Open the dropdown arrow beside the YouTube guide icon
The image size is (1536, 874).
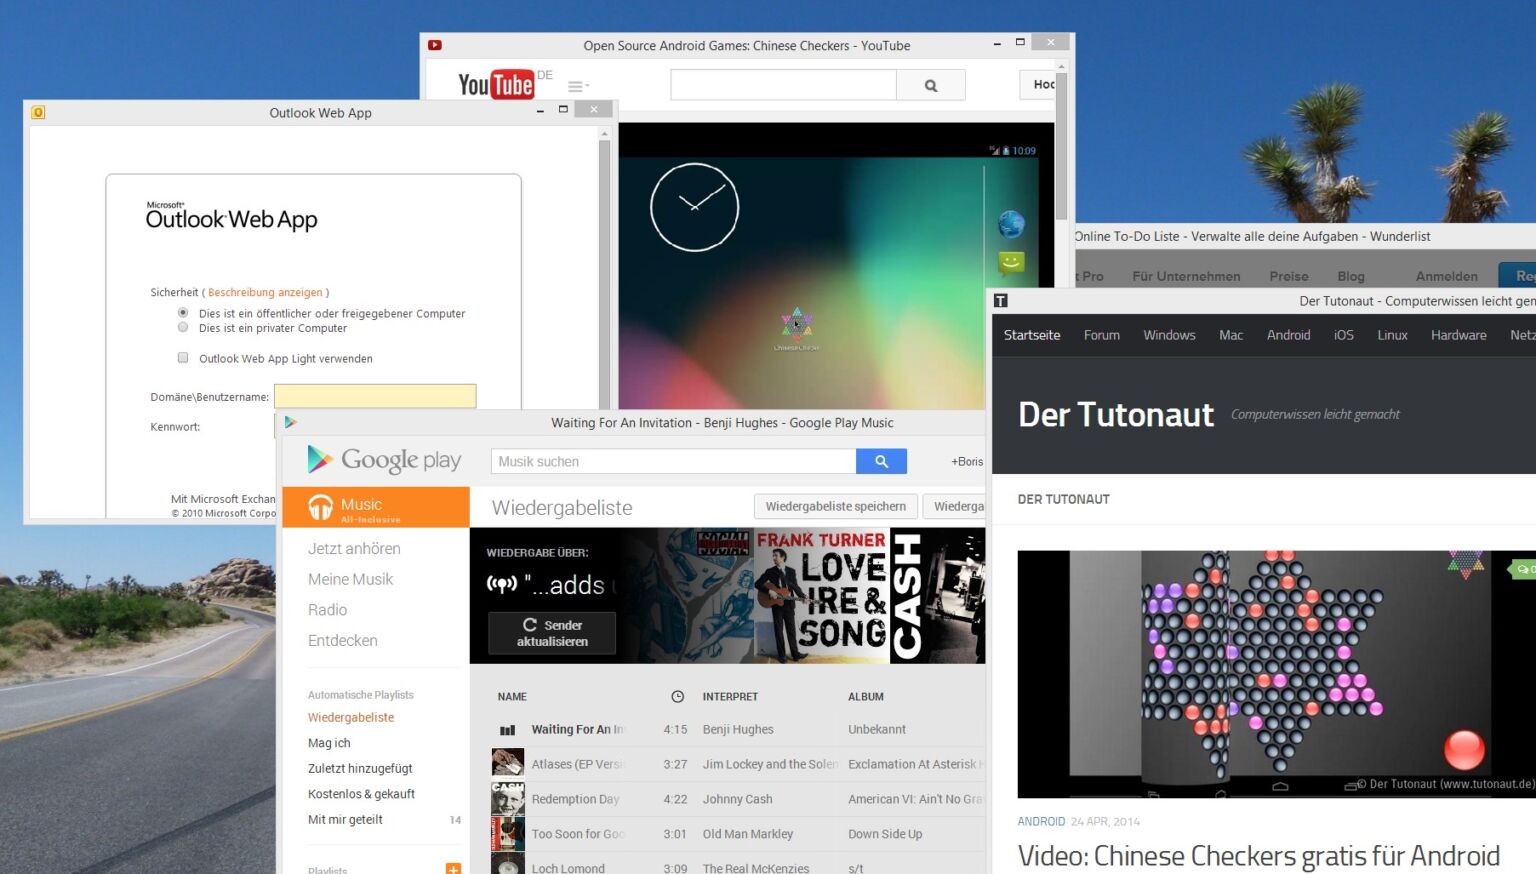(x=587, y=86)
